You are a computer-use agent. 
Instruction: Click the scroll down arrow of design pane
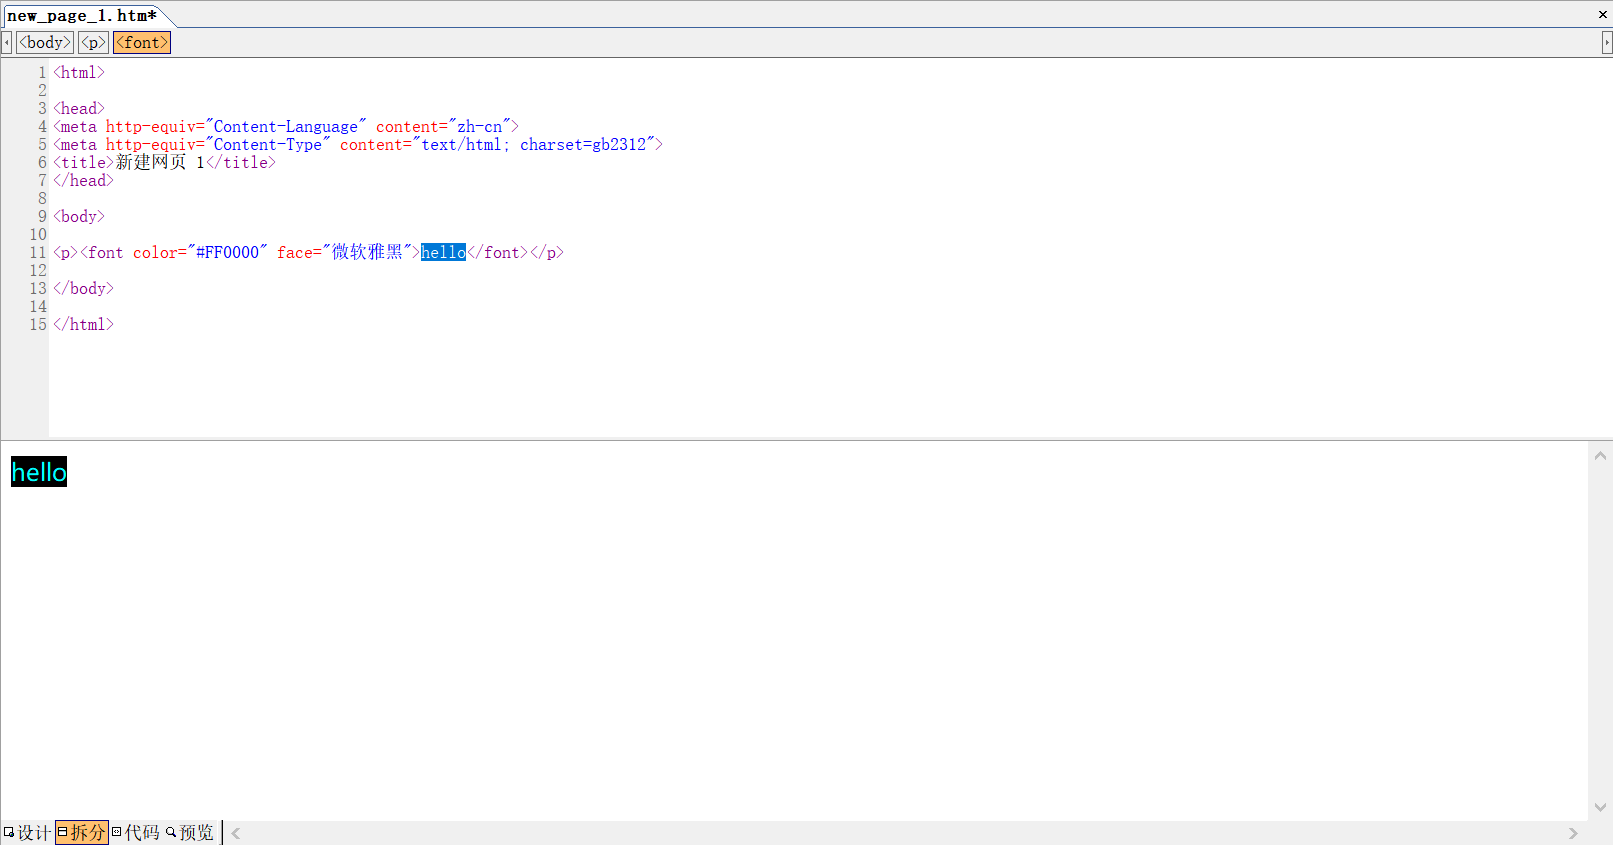[x=1600, y=807]
